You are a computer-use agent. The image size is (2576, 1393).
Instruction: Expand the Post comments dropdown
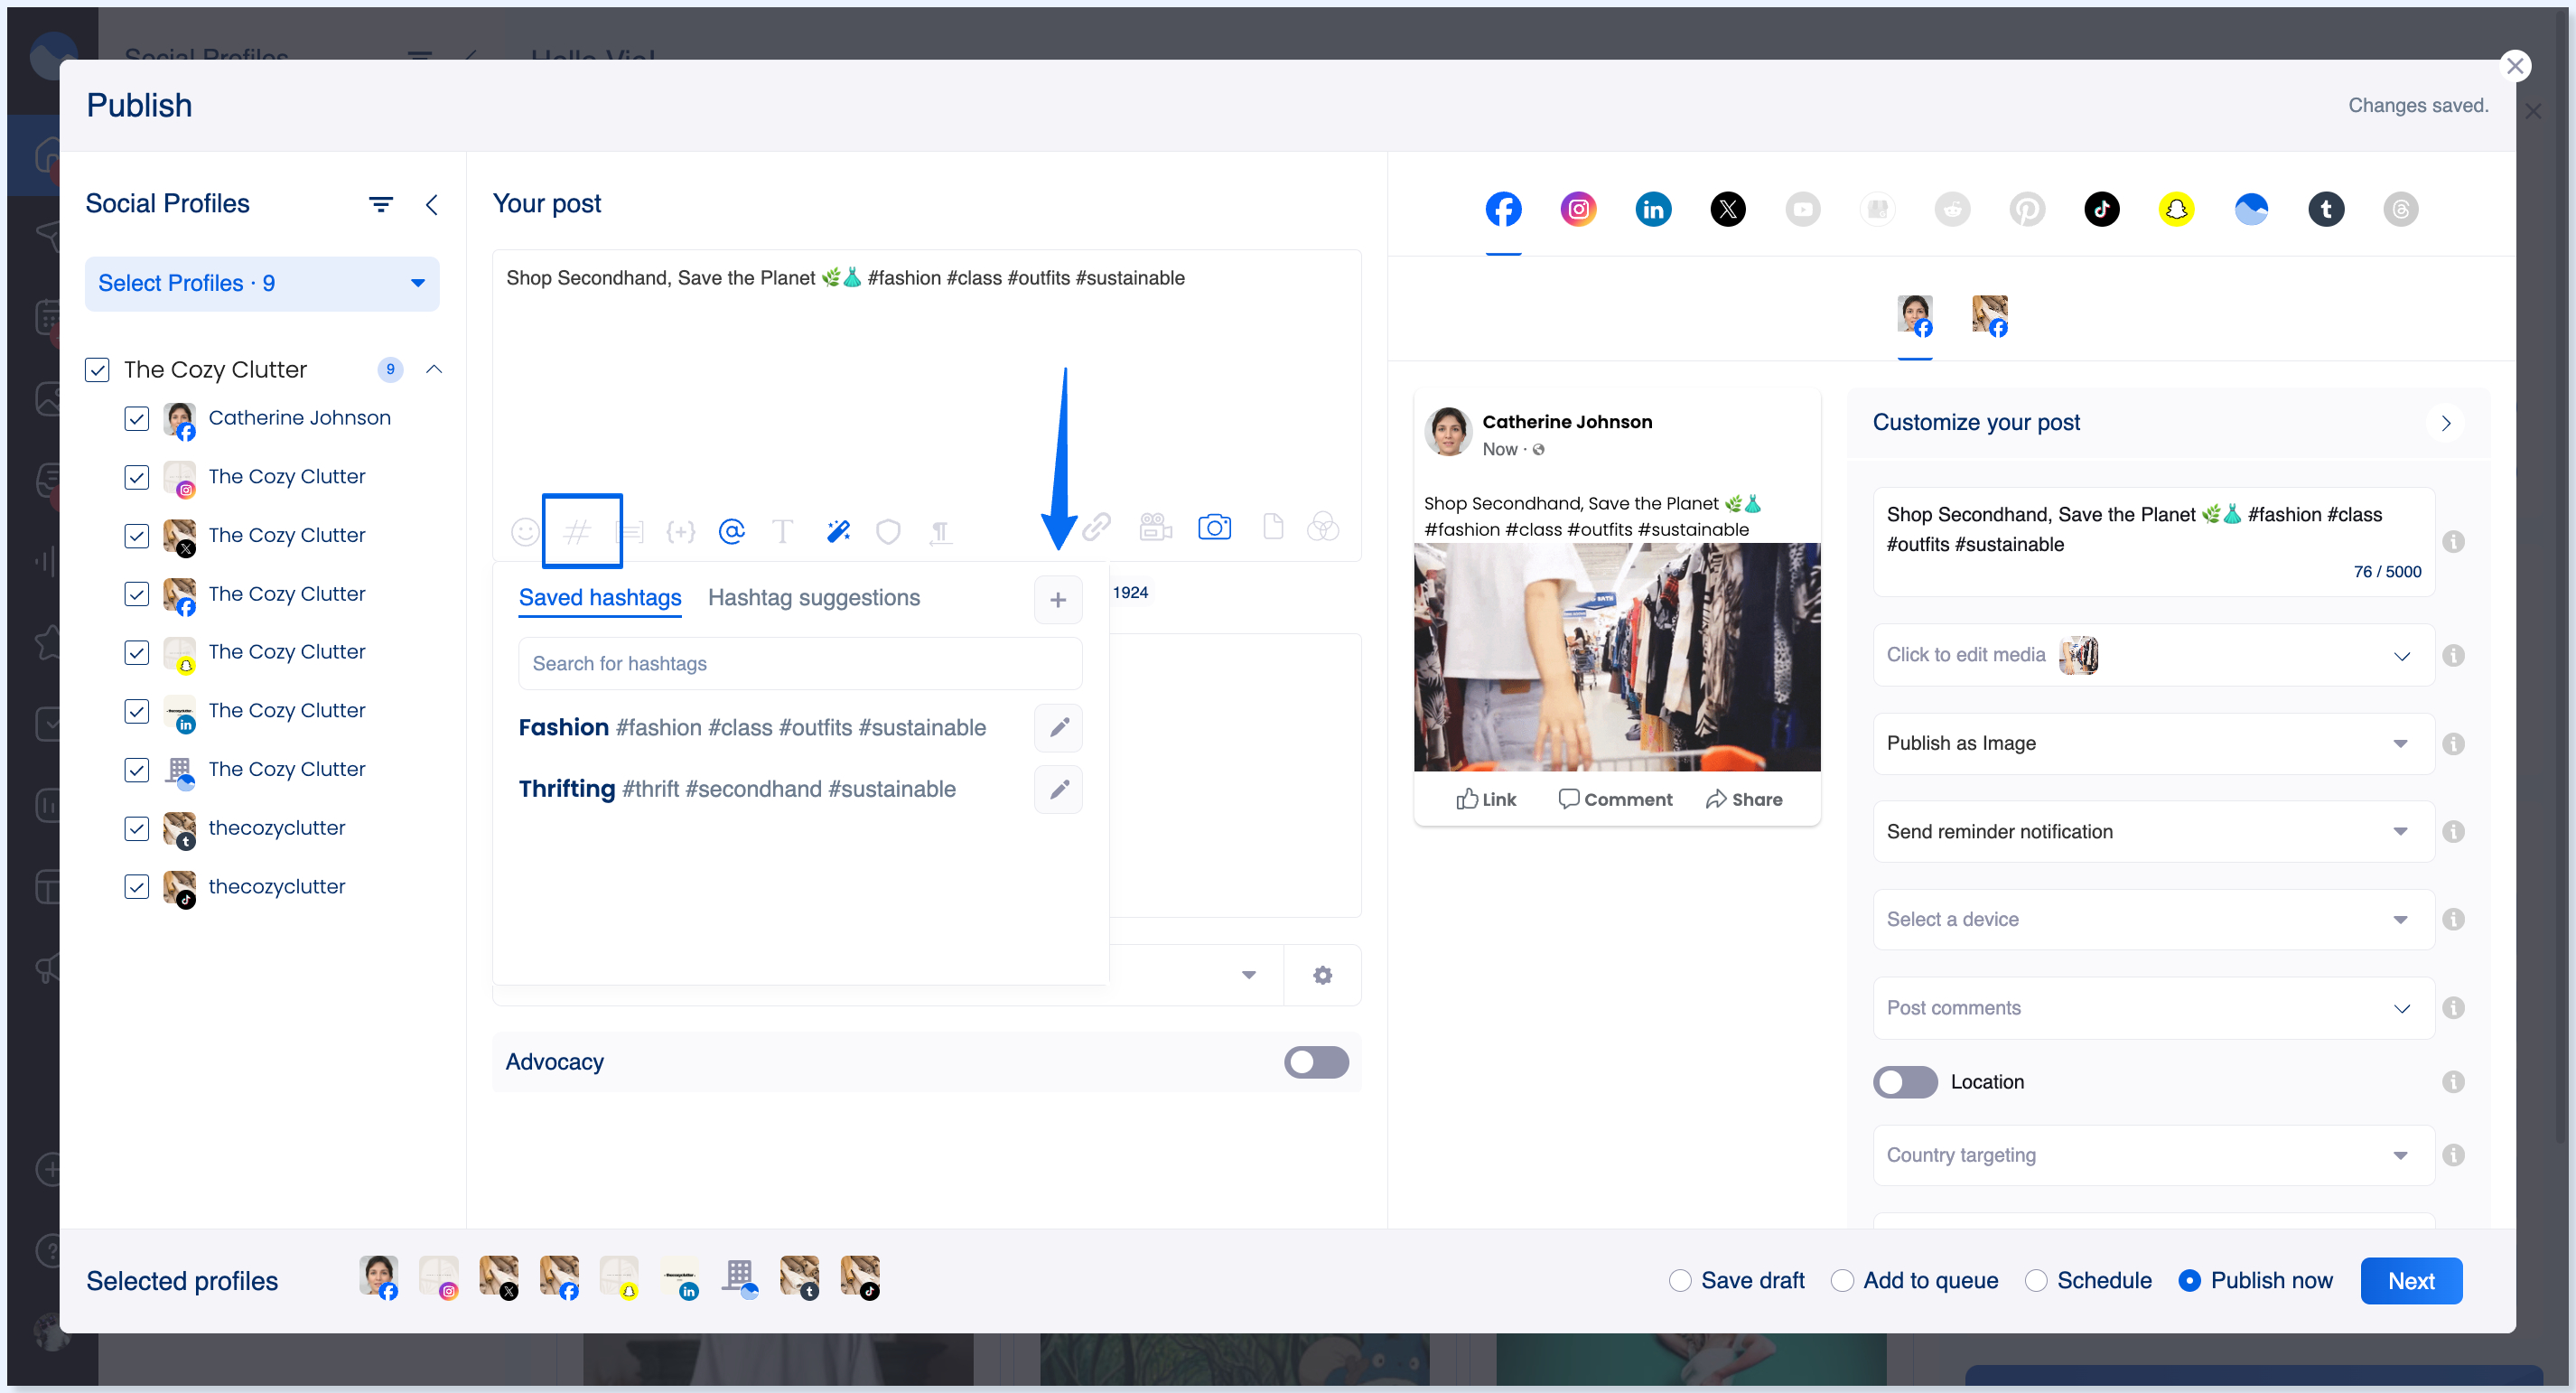pyautogui.click(x=2153, y=1007)
